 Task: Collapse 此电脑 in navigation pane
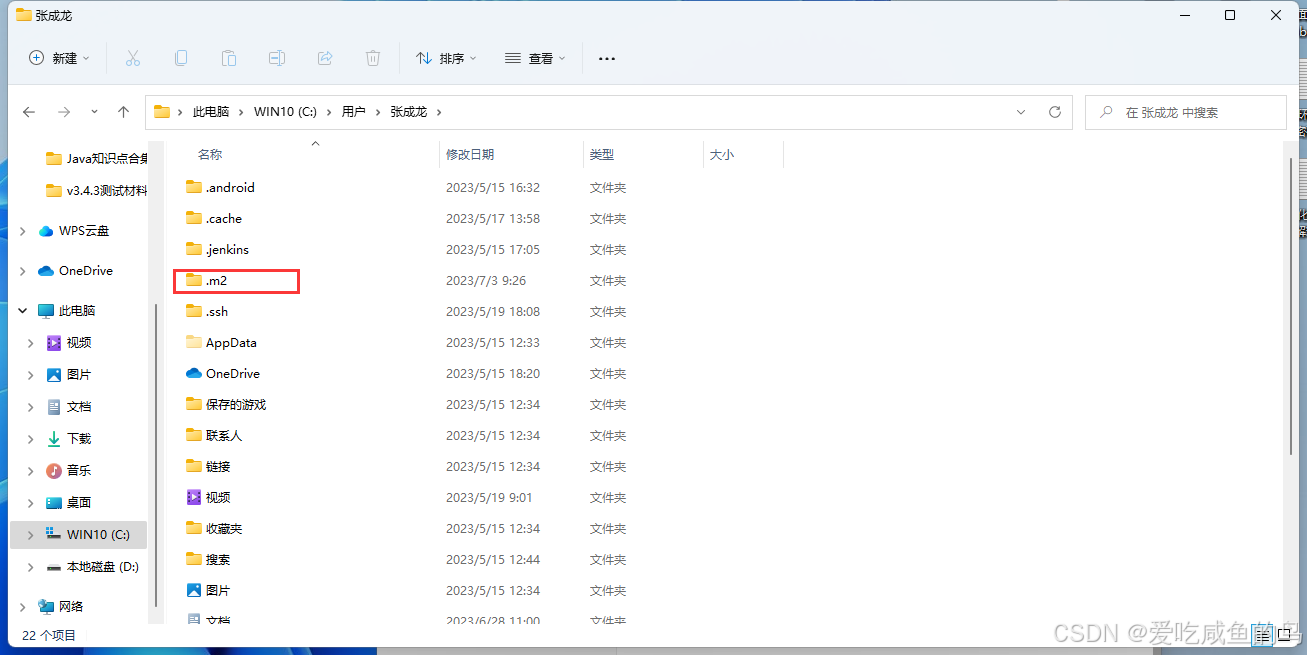[23, 311]
